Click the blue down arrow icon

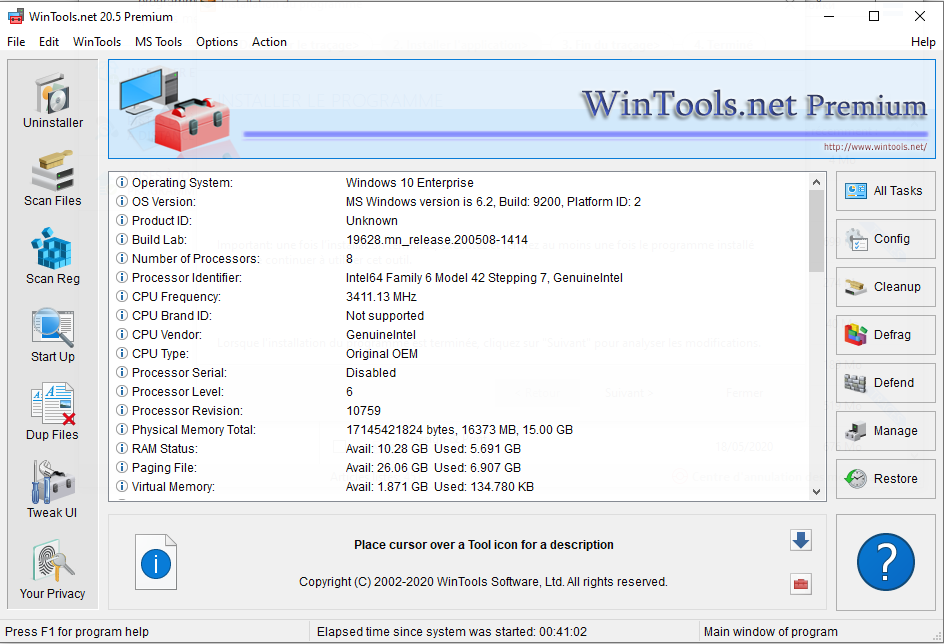click(800, 541)
